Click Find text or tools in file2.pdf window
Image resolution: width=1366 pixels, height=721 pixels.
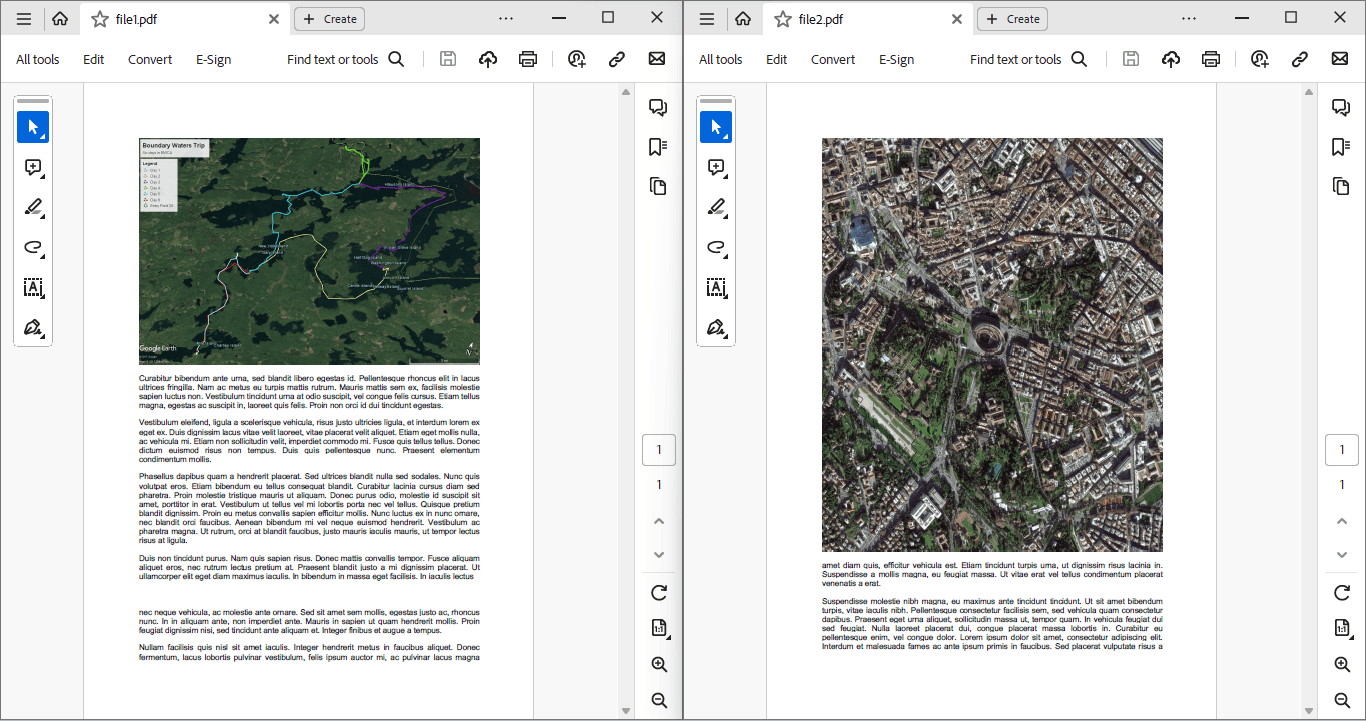click(1028, 59)
